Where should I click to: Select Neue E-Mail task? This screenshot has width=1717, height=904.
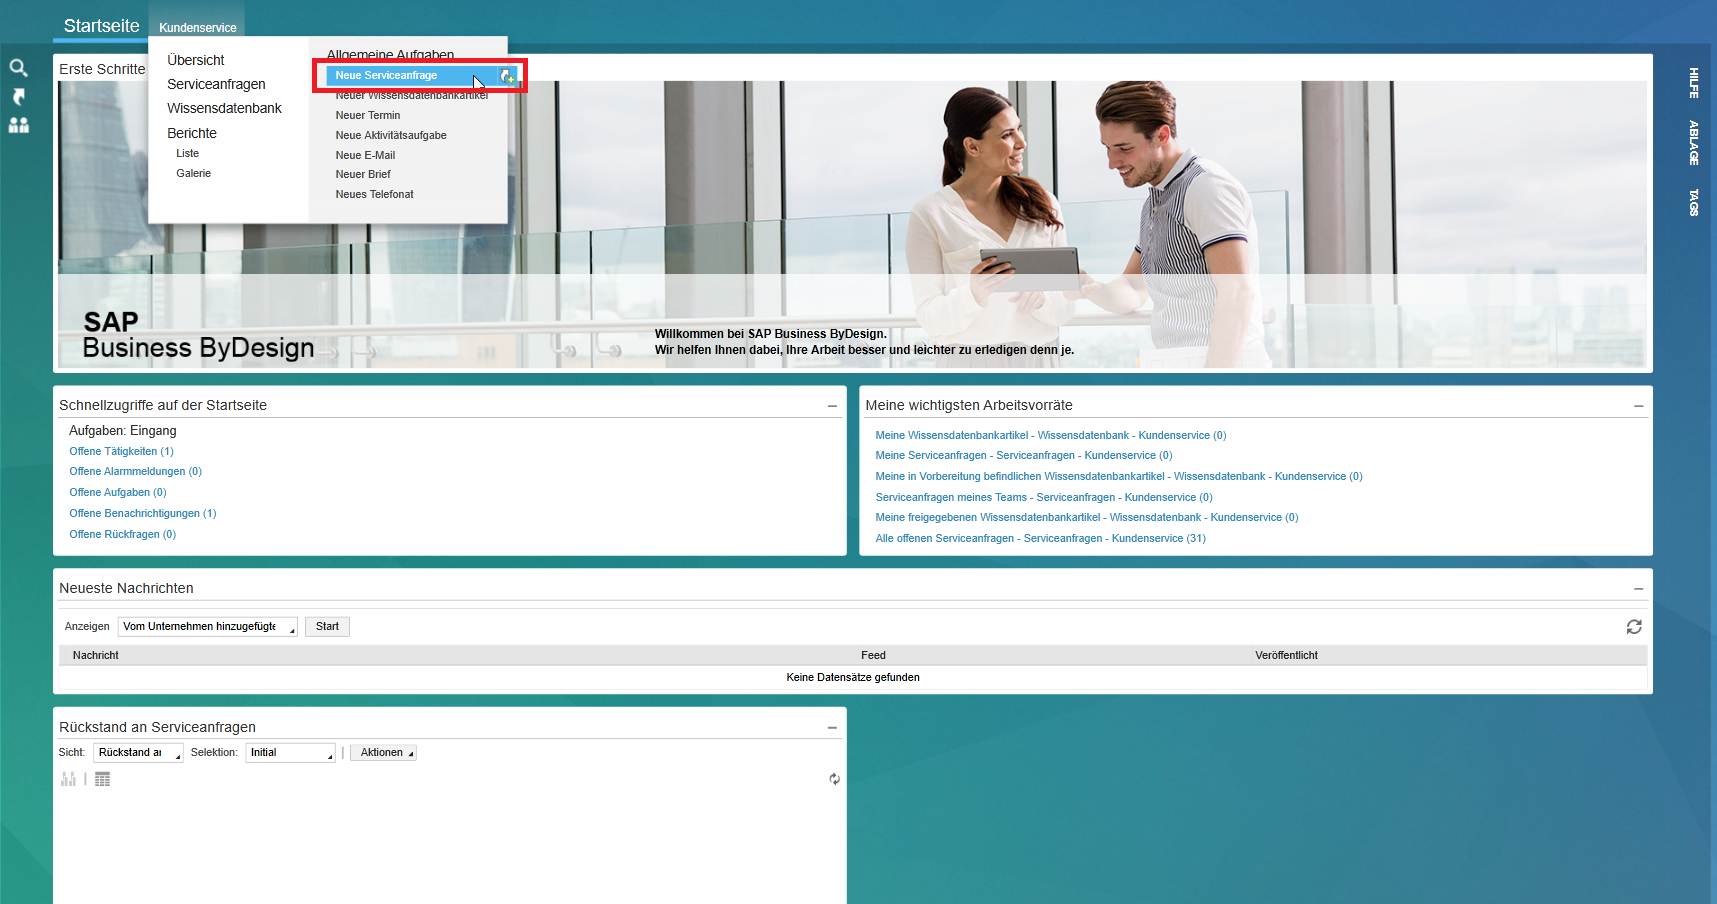pyautogui.click(x=365, y=155)
